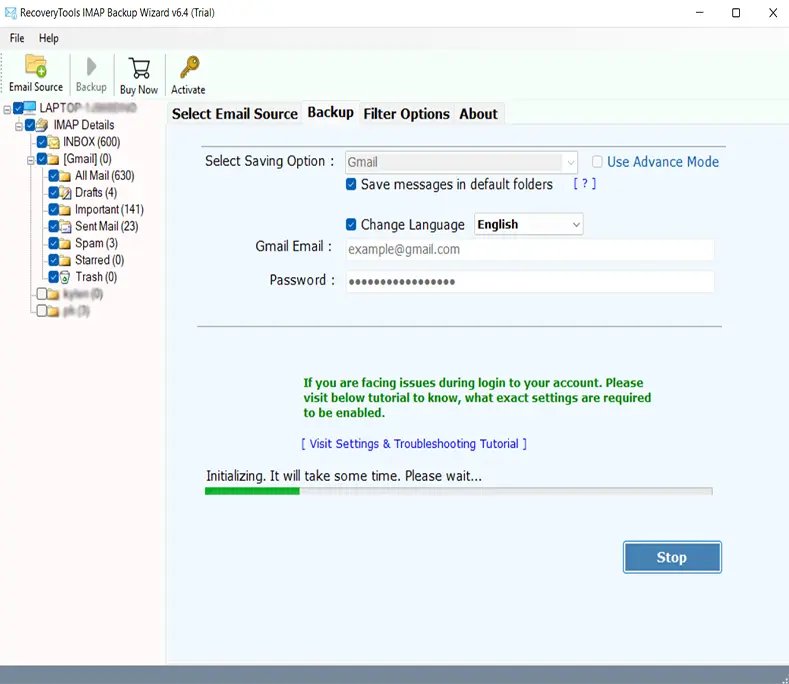Viewport: 789px width, 684px height.
Task: Click the Starred folder icon
Action: coord(64,260)
